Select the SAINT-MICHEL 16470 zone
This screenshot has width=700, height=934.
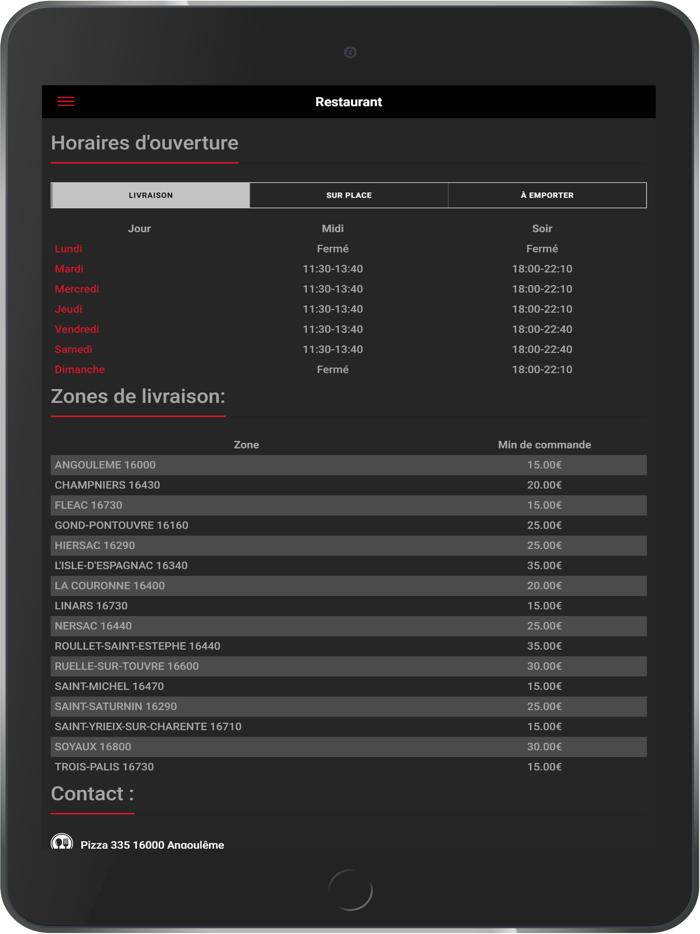click(349, 686)
